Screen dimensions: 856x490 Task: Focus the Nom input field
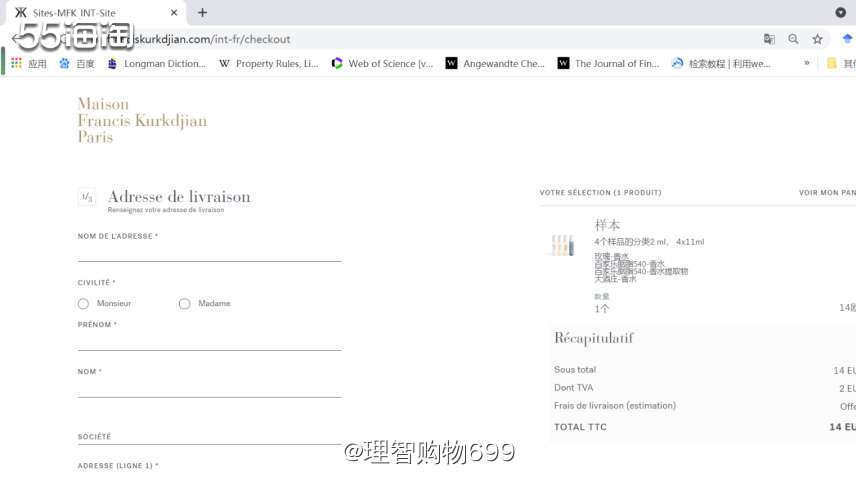click(210, 388)
